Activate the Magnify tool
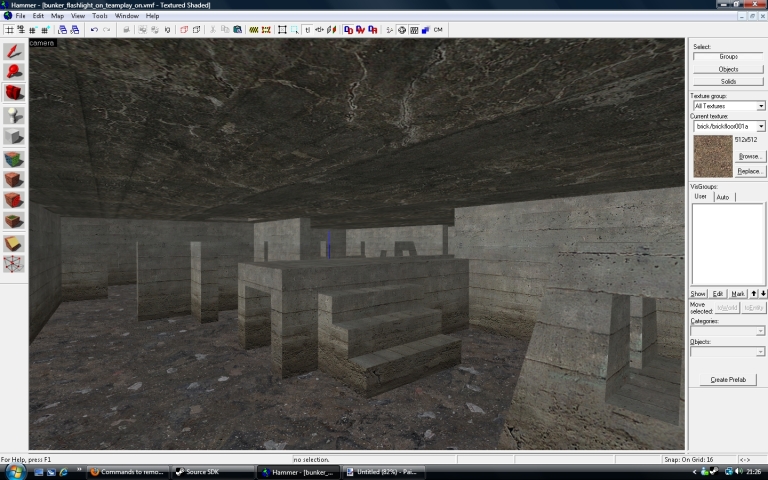This screenshot has height=480, width=768. coord(14,71)
